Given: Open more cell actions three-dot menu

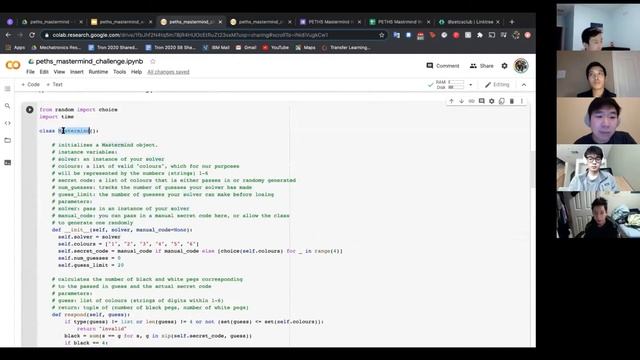Looking at the screenshot, I should (522, 101).
